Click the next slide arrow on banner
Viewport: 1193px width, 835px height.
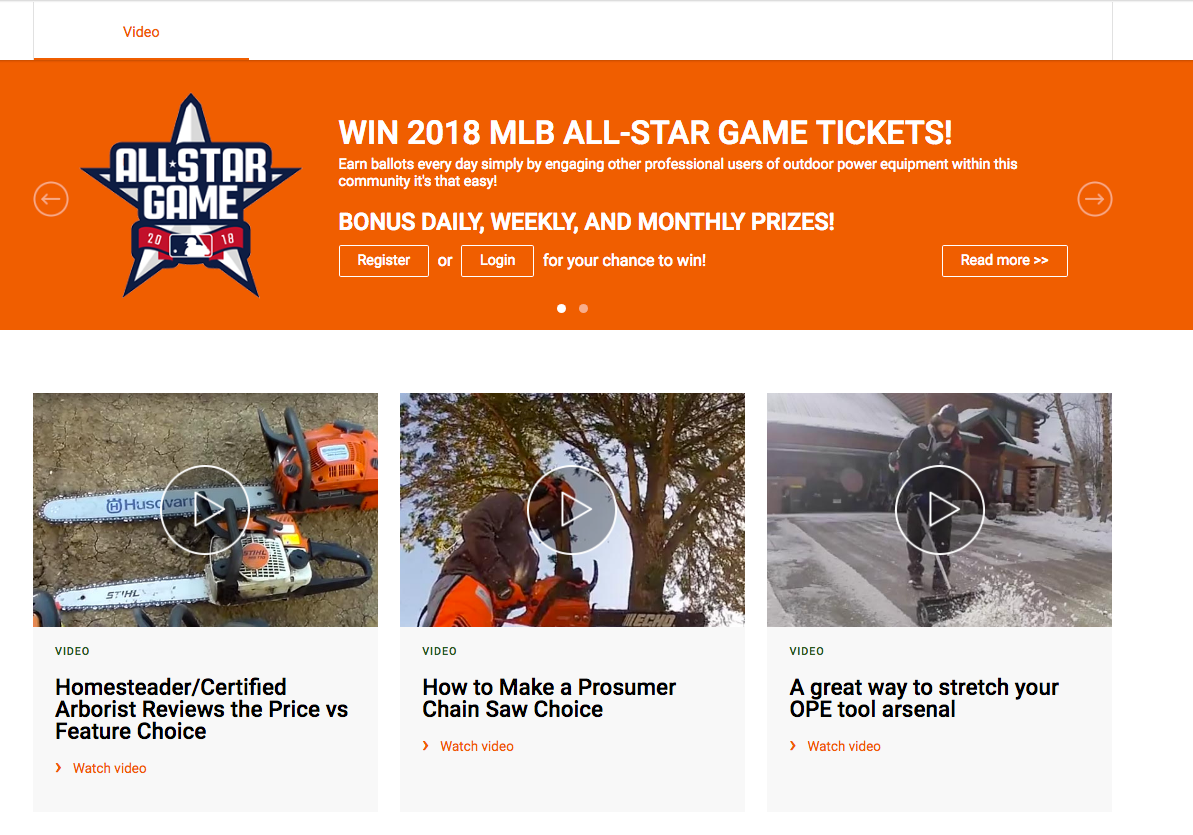tap(1095, 199)
